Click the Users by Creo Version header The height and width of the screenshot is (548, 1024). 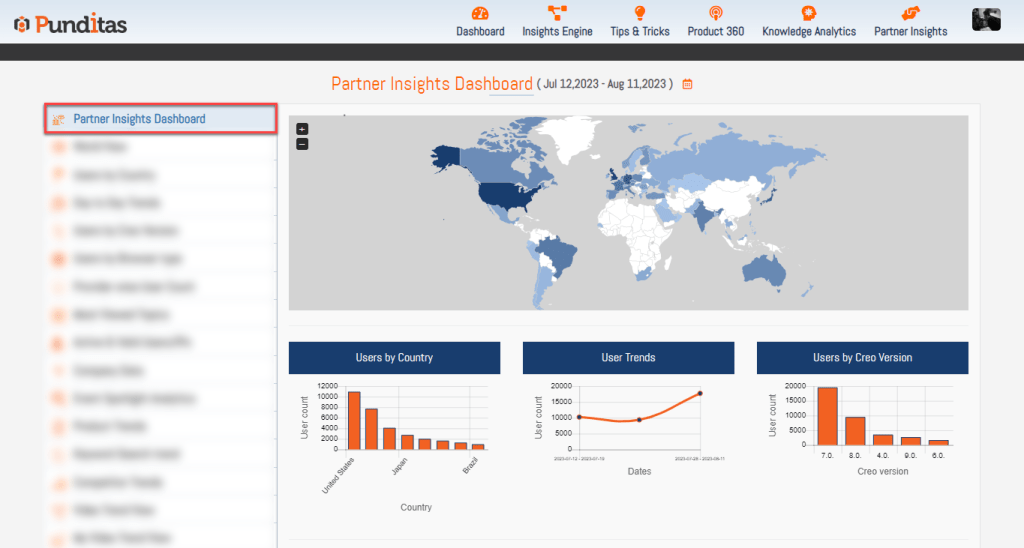click(862, 358)
